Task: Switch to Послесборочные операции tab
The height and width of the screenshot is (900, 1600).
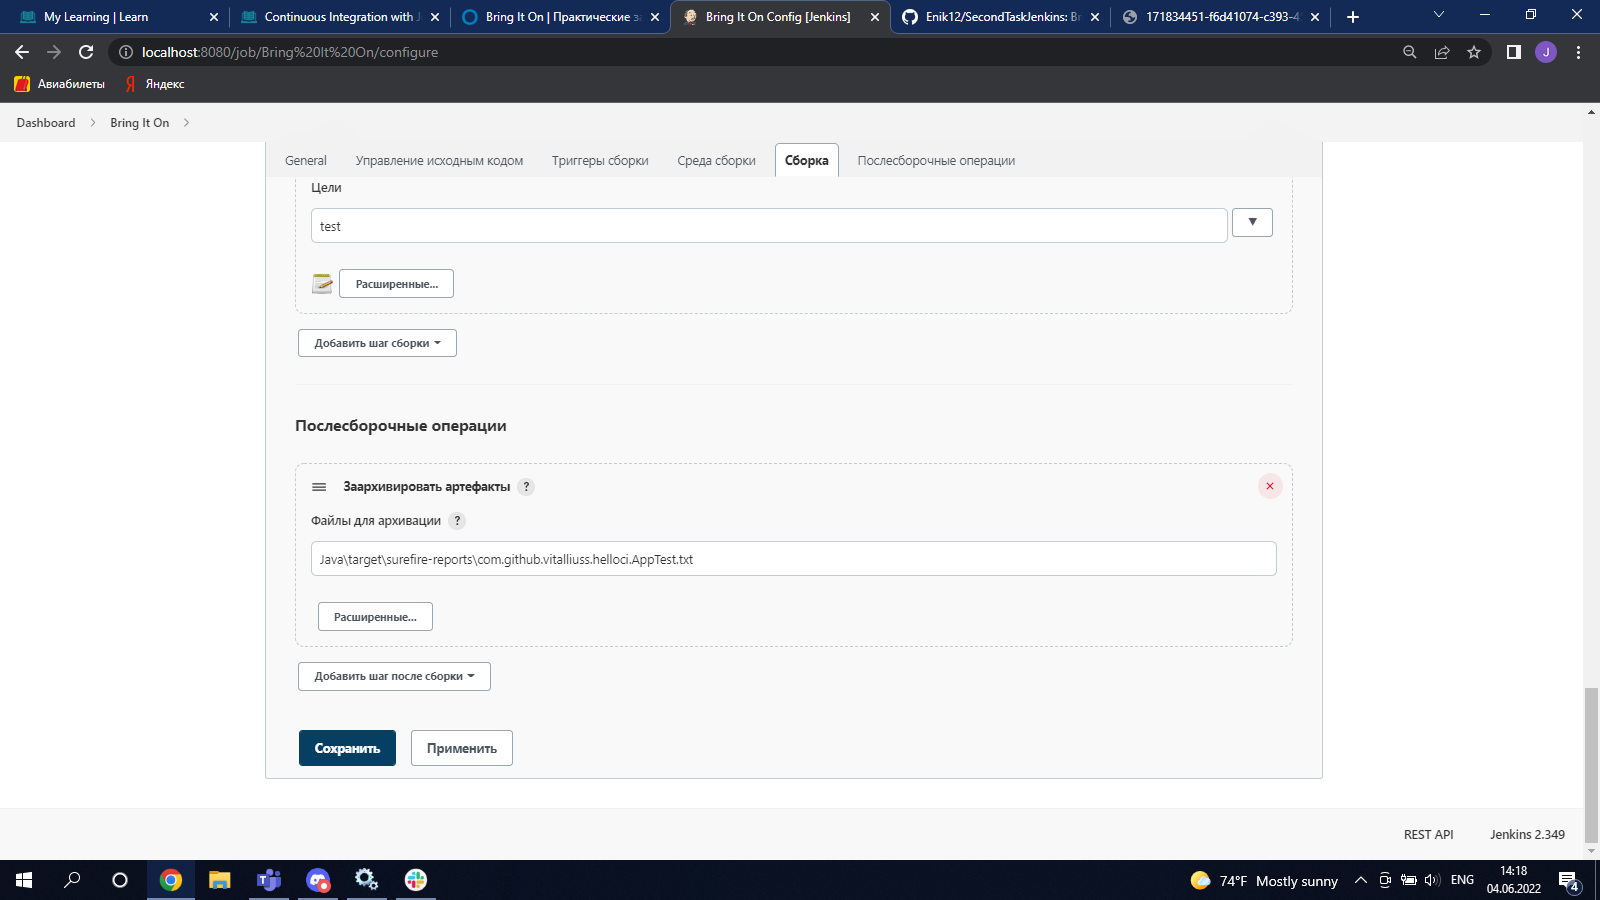Action: pos(936,160)
